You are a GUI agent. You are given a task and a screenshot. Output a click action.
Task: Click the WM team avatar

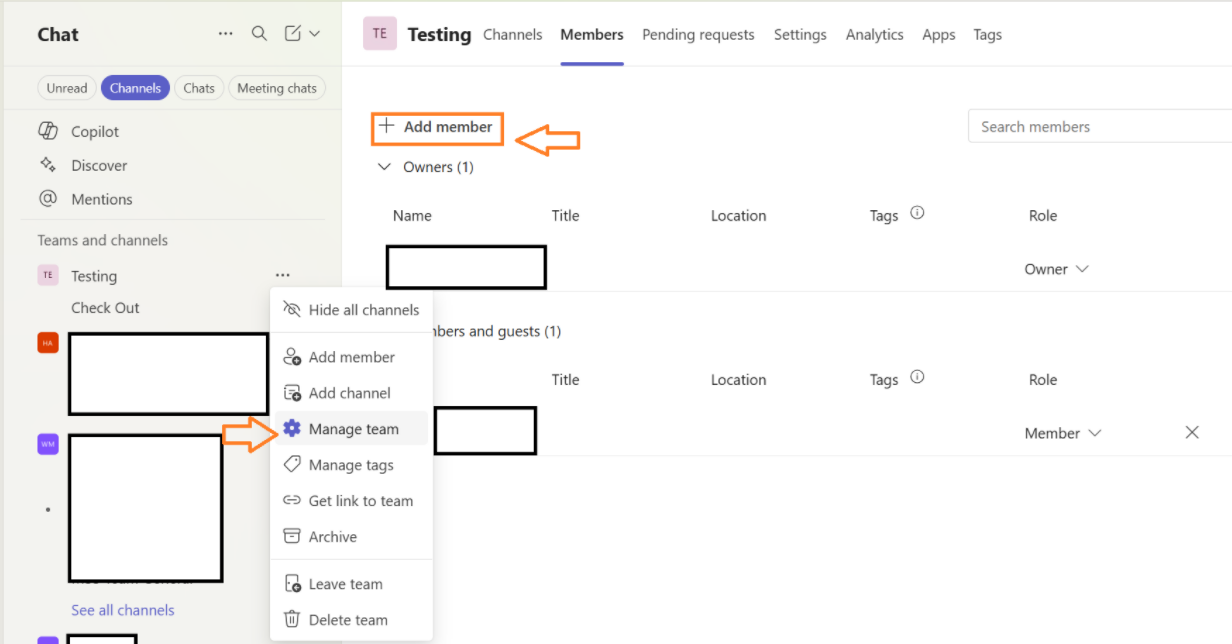click(x=48, y=444)
